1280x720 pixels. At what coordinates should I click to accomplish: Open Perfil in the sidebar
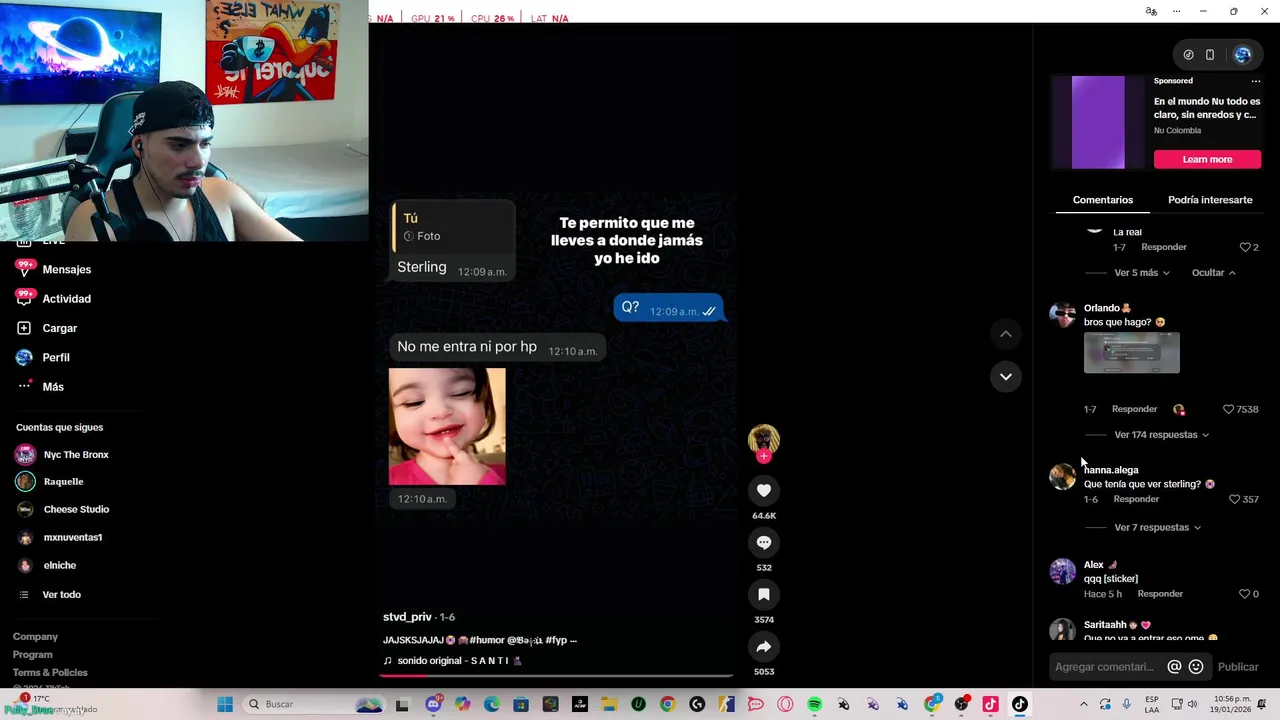tap(43, 357)
